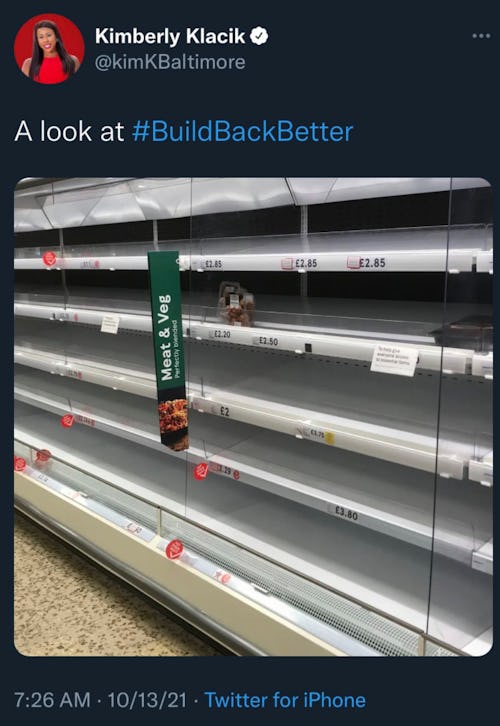The image size is (500, 726).
Task: Click the green Meat & Veg hanging sign
Action: click(168, 350)
